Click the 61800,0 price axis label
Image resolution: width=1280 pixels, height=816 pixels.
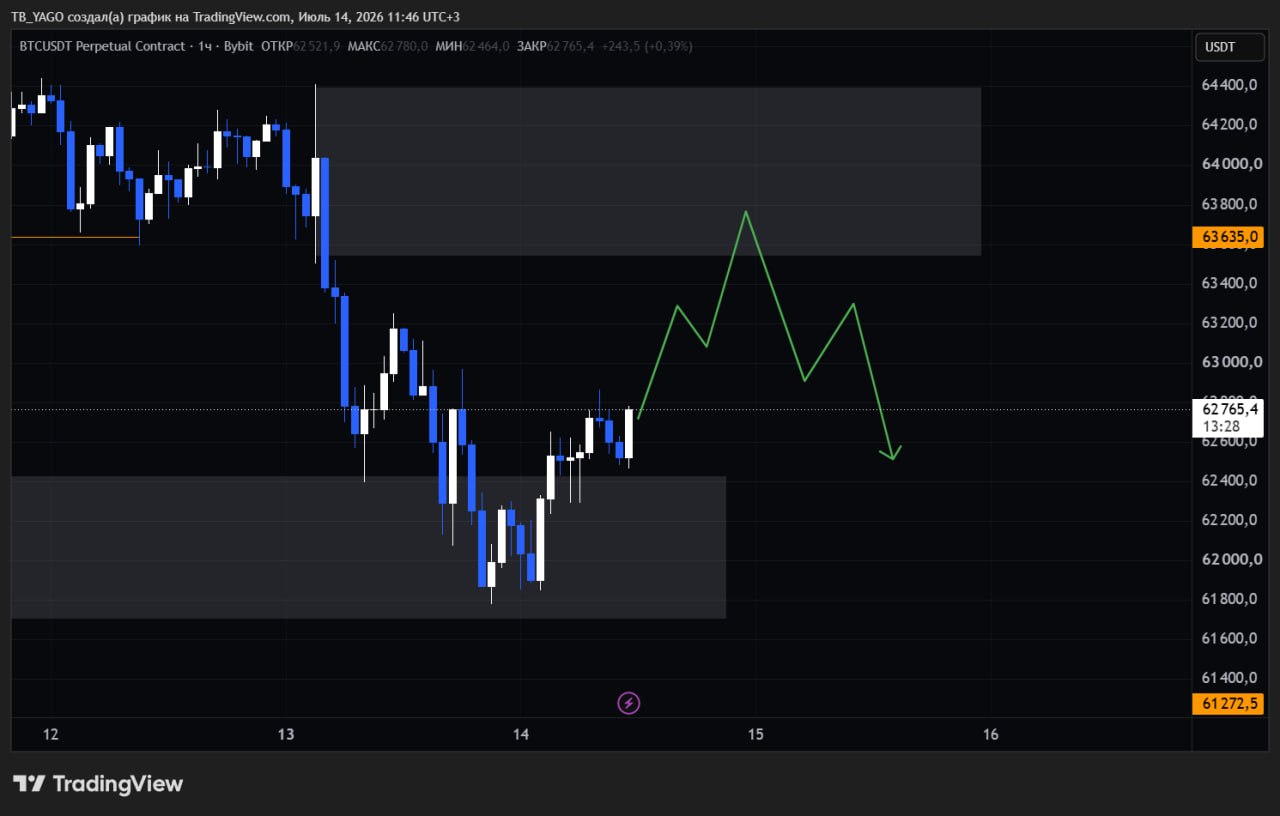tap(1230, 599)
